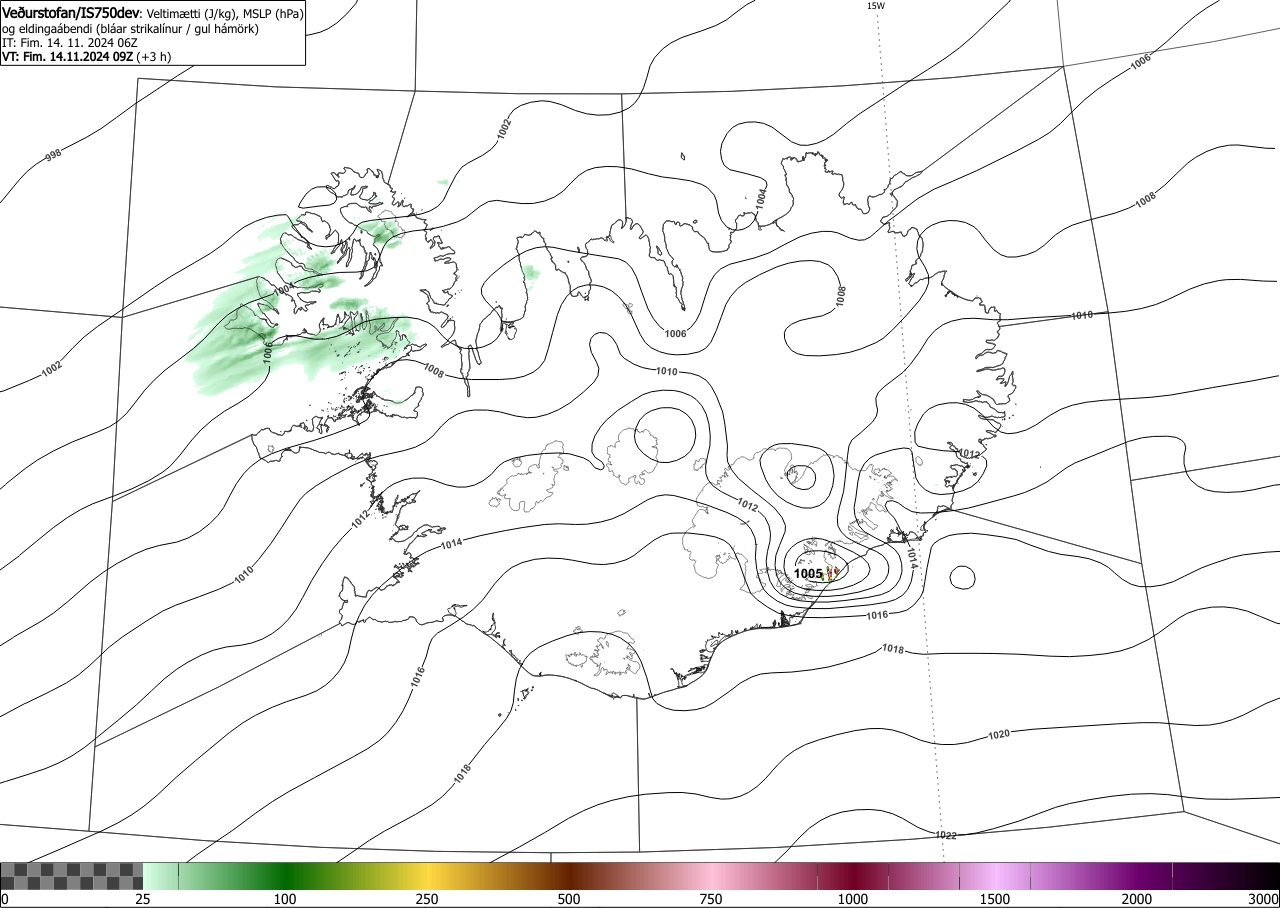
Task: Click the 998 isobar label
Action: click(53, 156)
